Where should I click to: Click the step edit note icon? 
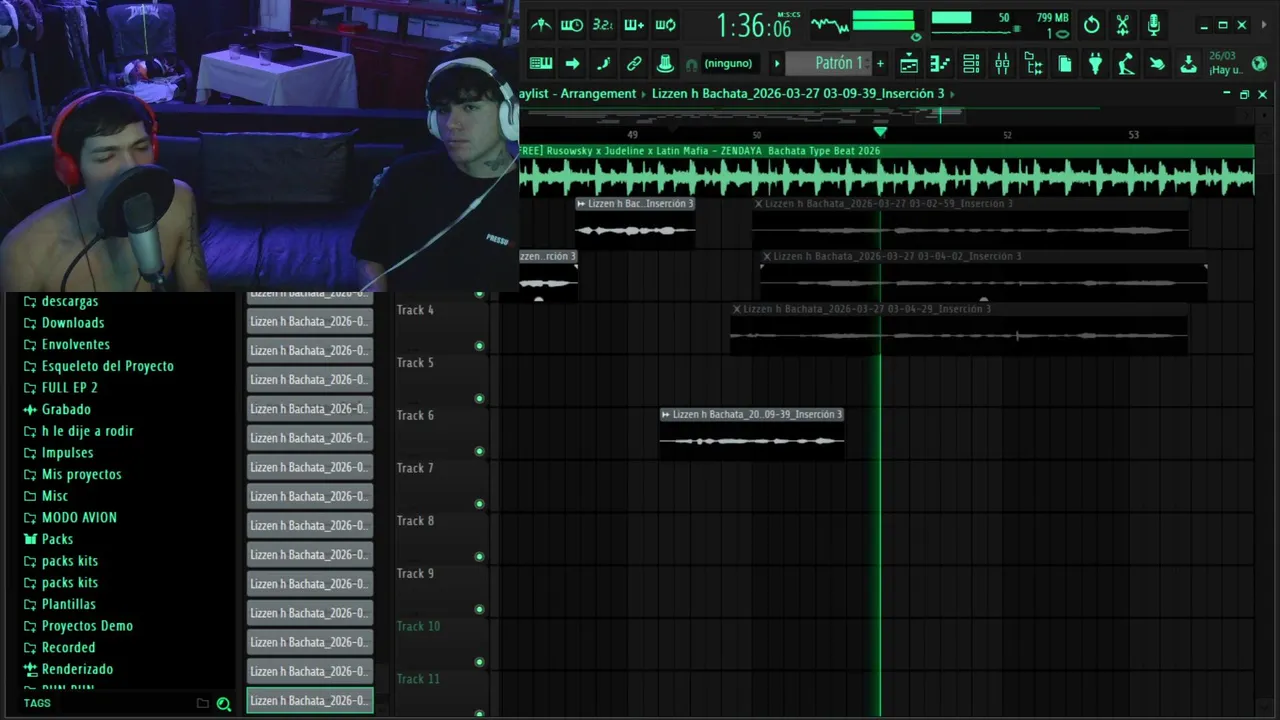coord(603,63)
